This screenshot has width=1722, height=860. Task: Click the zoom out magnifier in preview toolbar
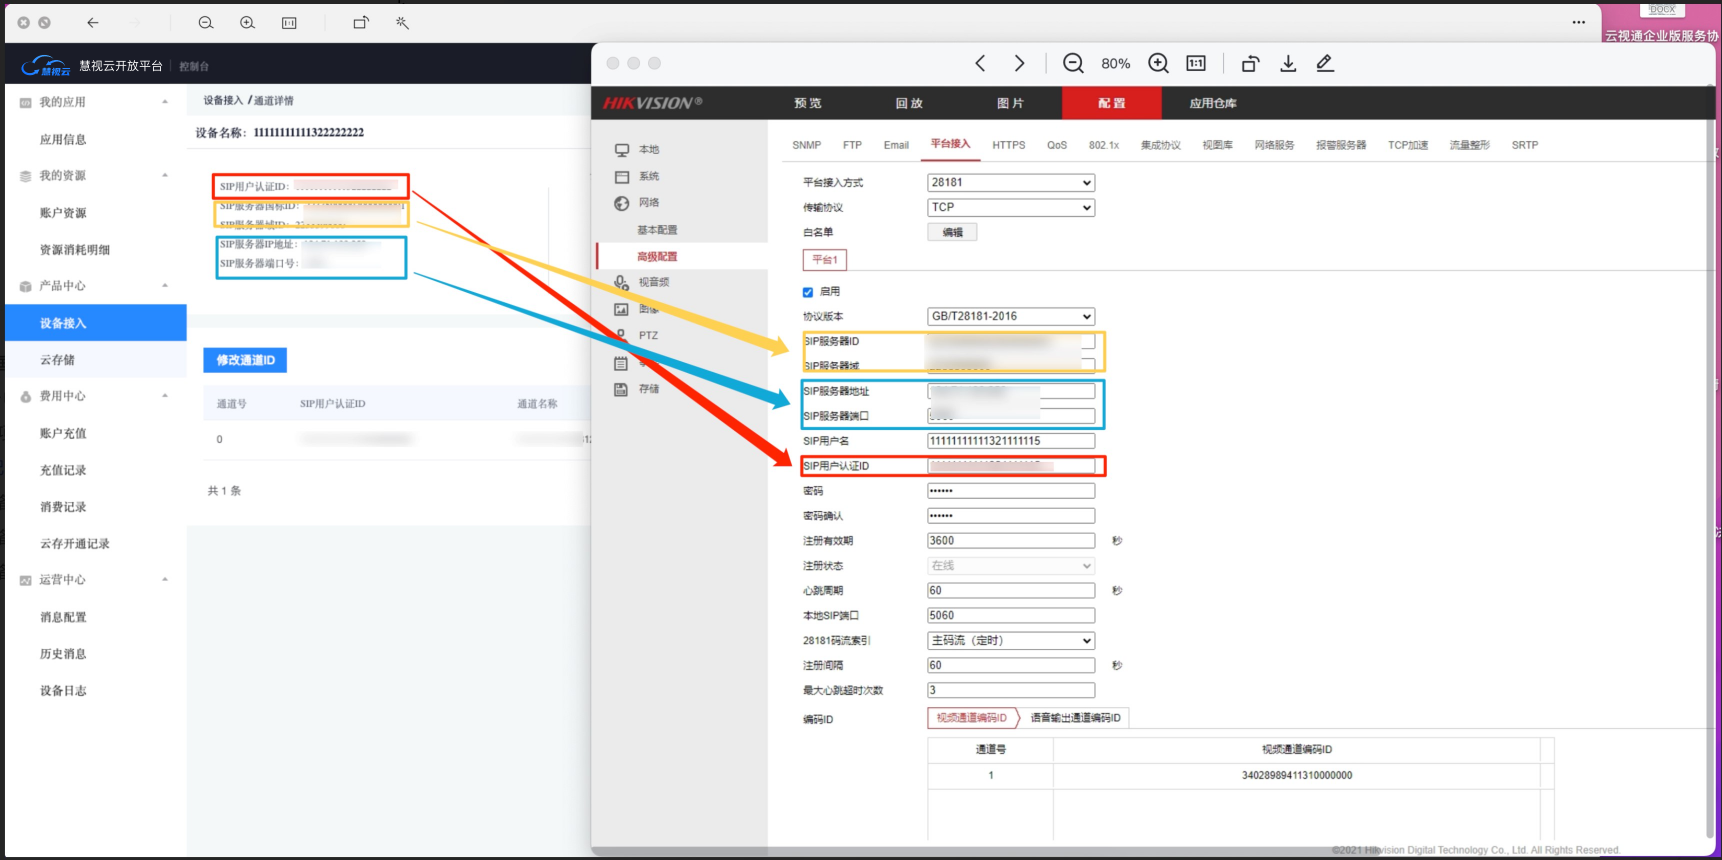click(1073, 63)
